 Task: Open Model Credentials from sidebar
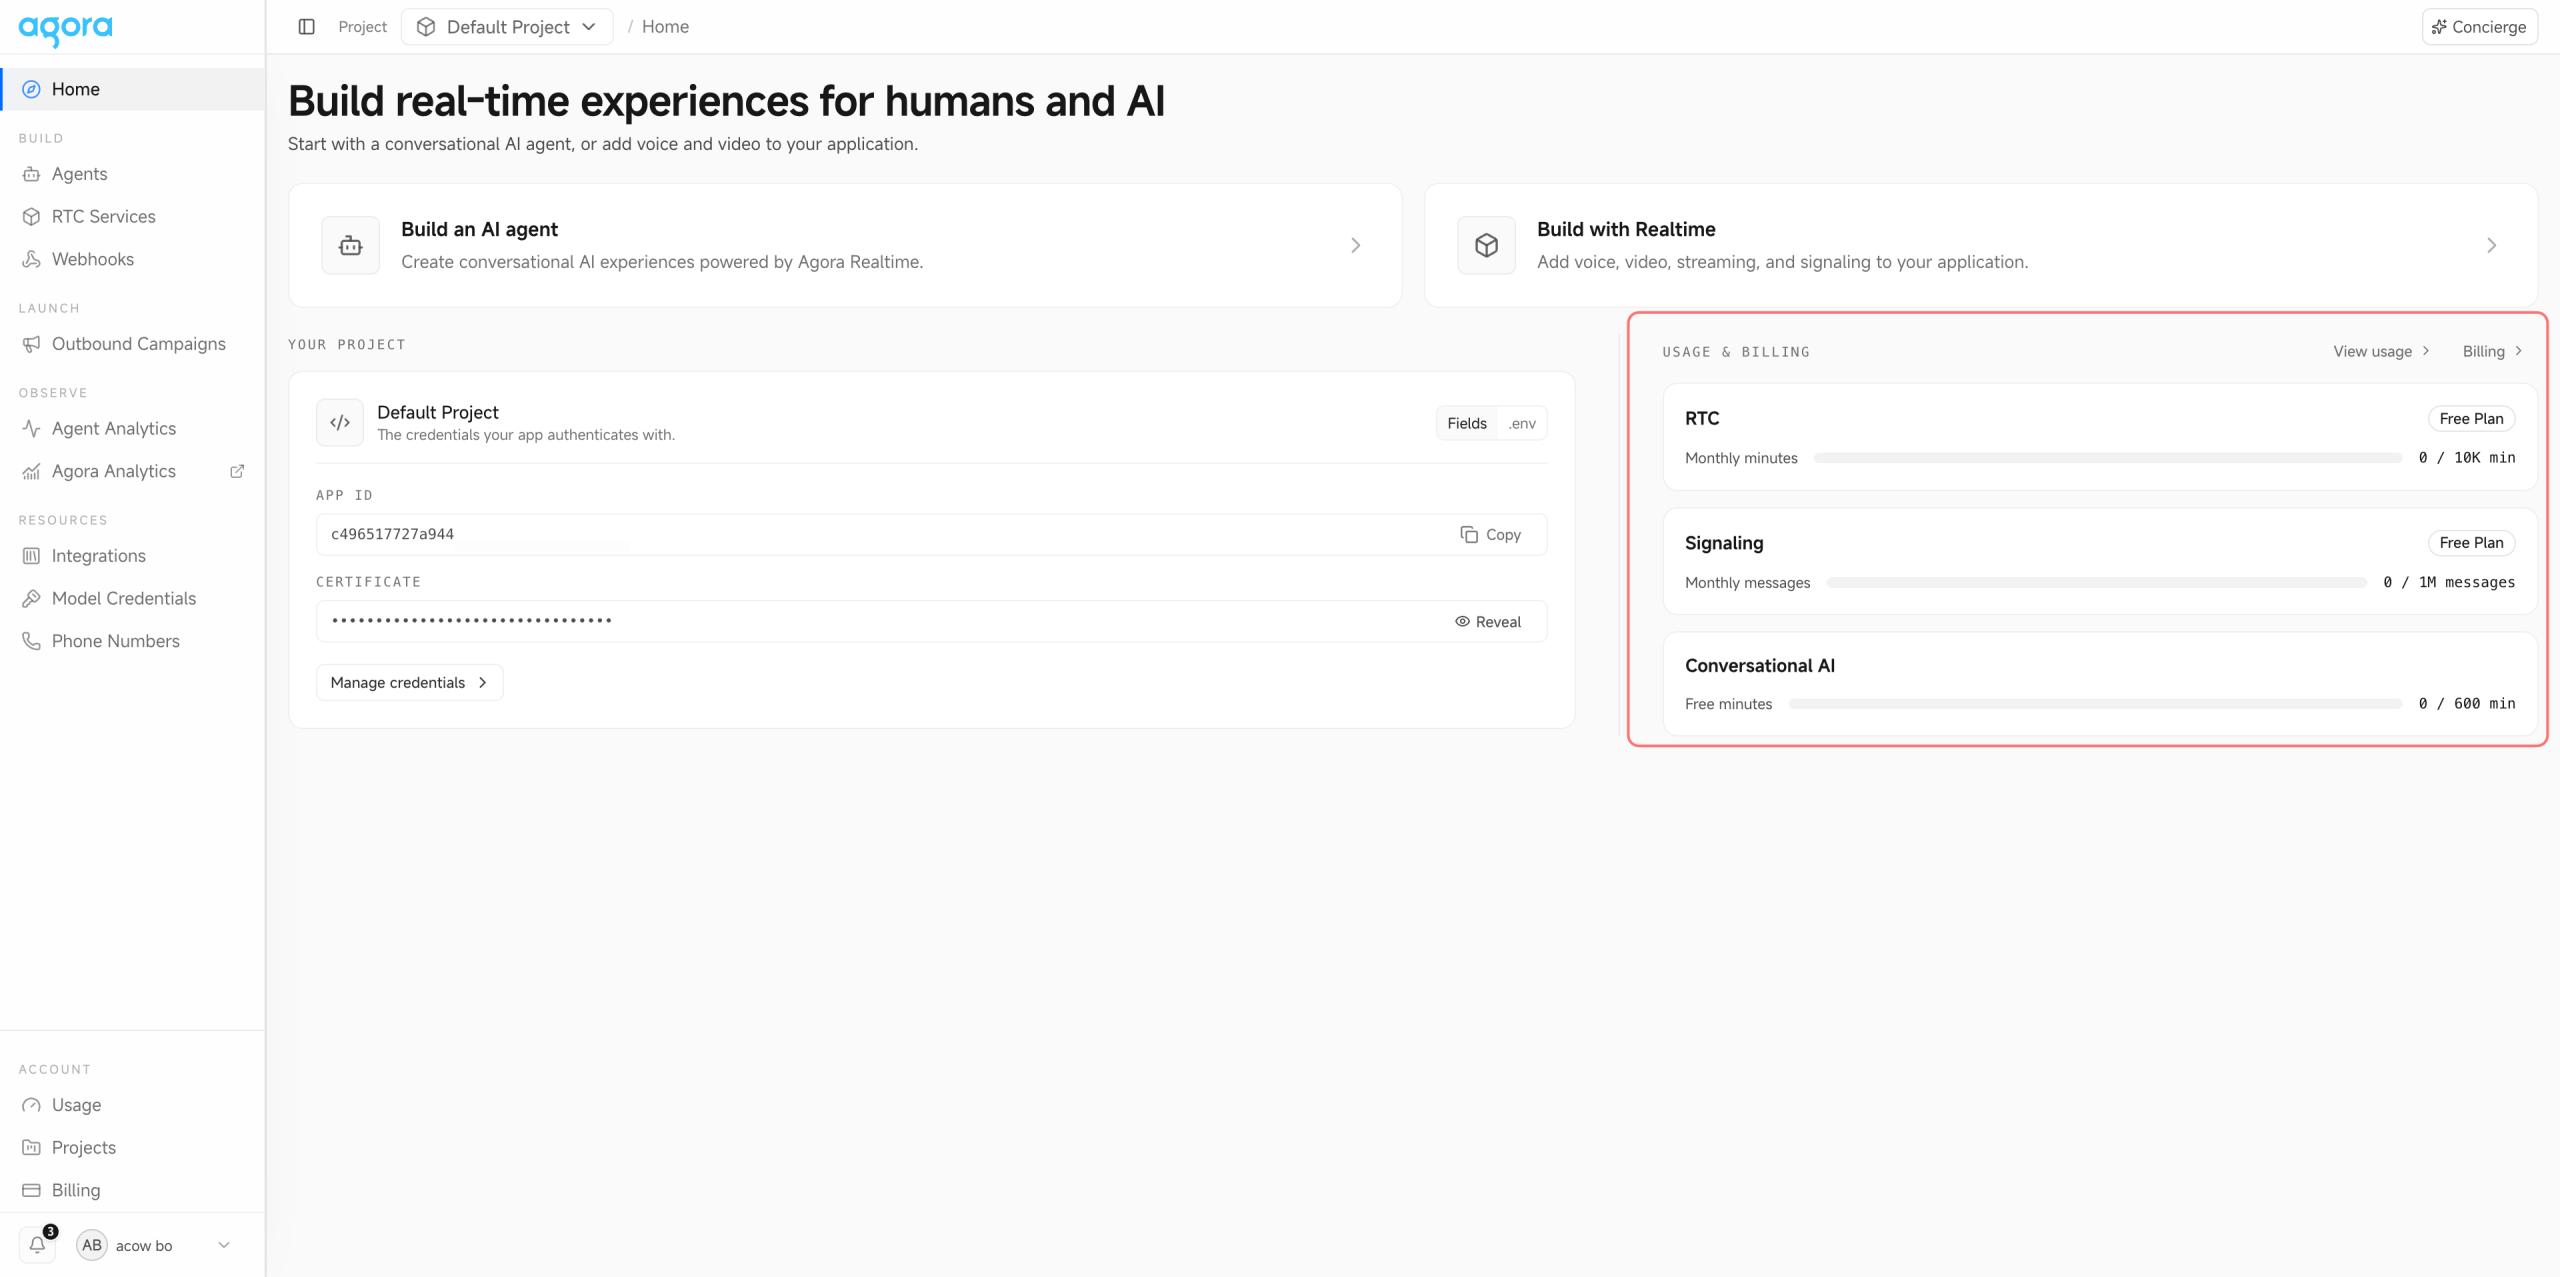133,599
